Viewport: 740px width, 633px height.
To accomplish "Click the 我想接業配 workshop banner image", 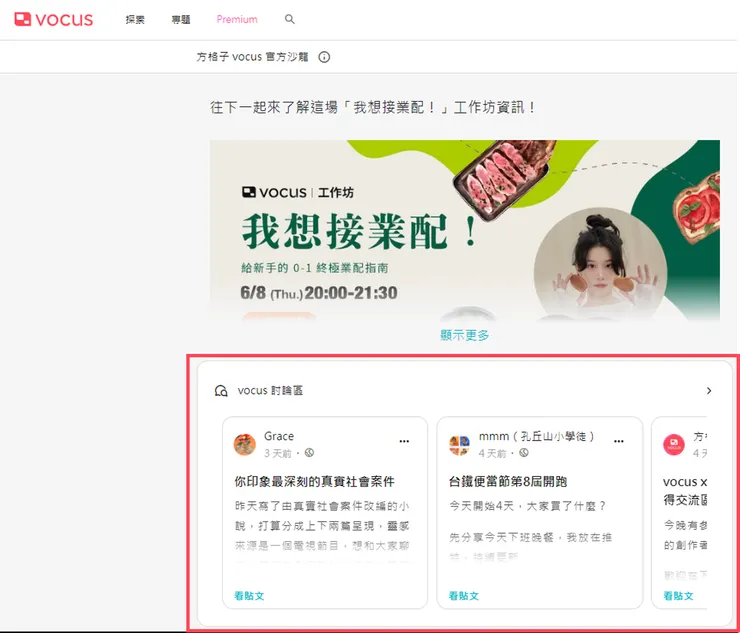I will 465,230.
